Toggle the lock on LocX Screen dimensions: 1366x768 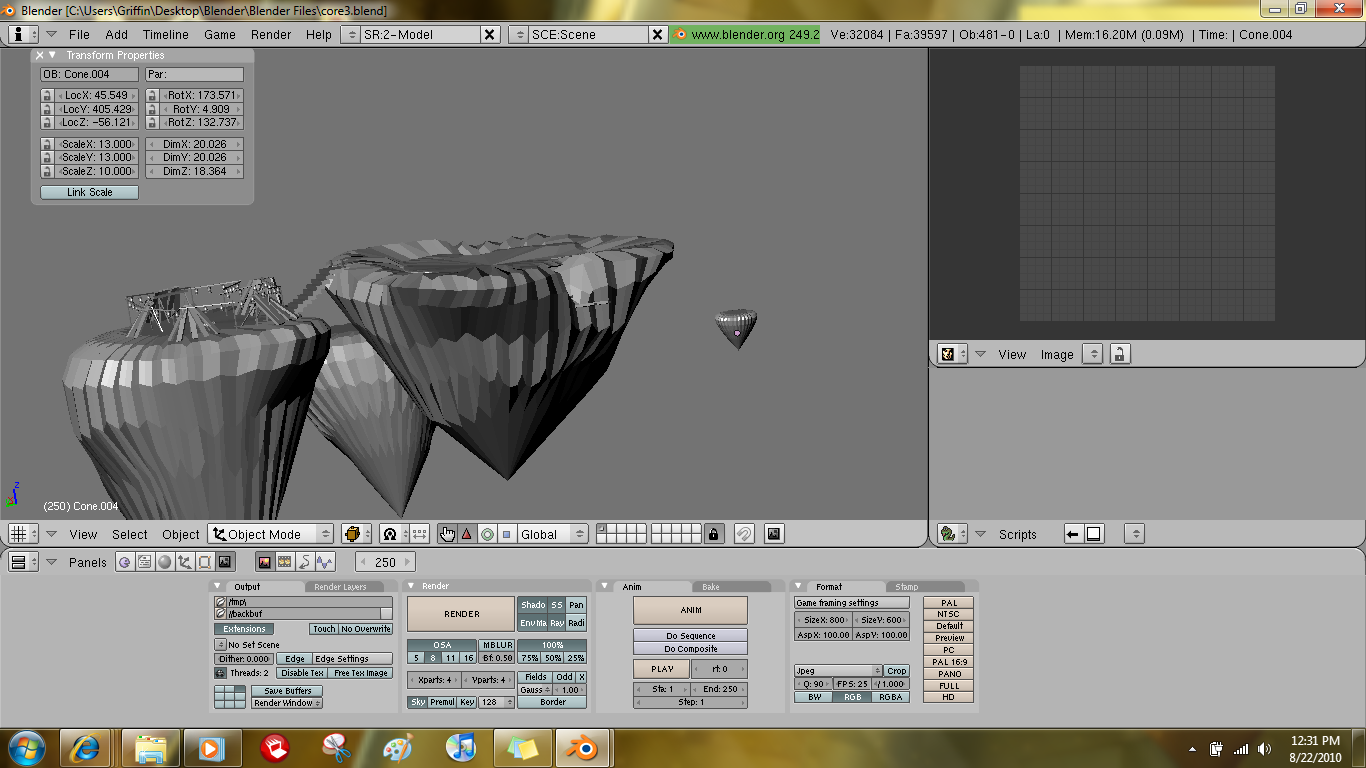(x=46, y=95)
